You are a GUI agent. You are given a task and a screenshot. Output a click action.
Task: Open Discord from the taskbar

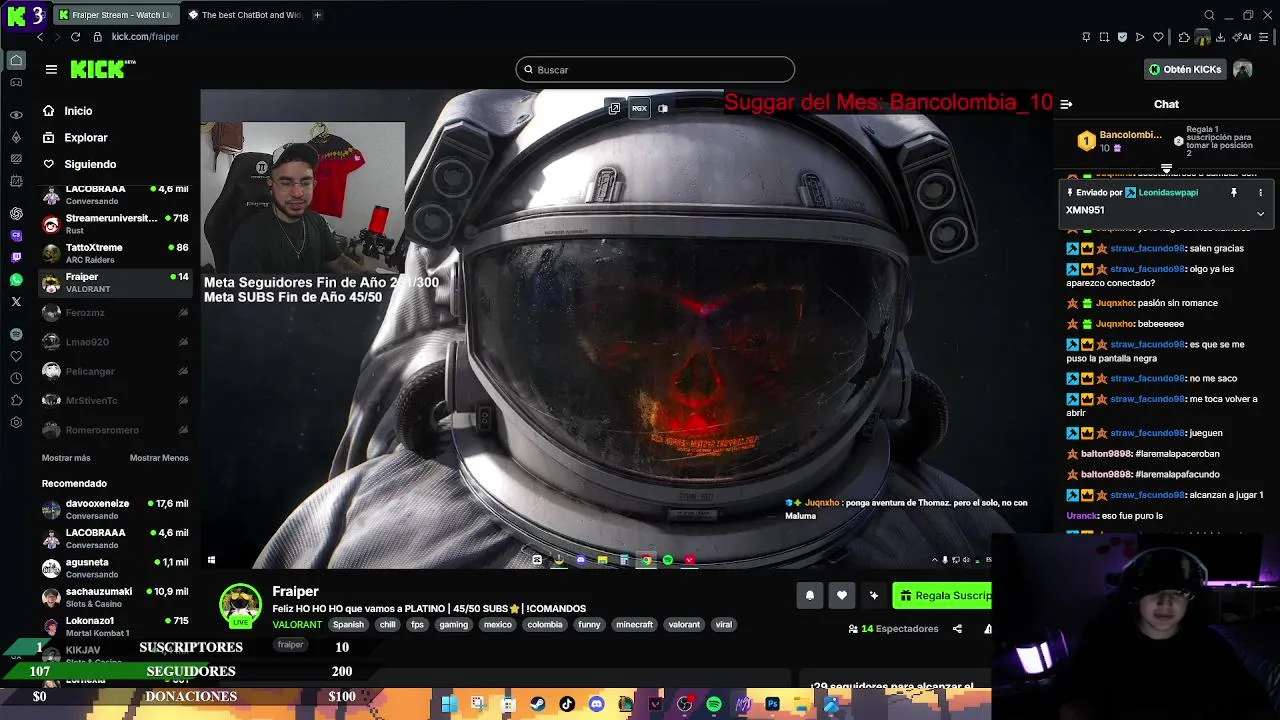(x=597, y=704)
